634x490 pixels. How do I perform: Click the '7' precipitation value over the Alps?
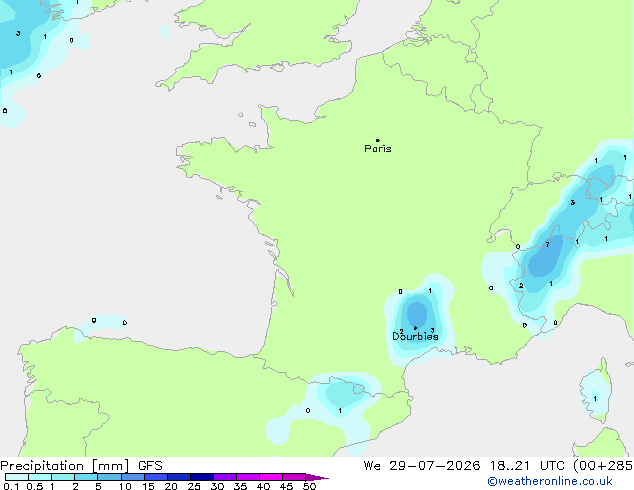tap(547, 245)
